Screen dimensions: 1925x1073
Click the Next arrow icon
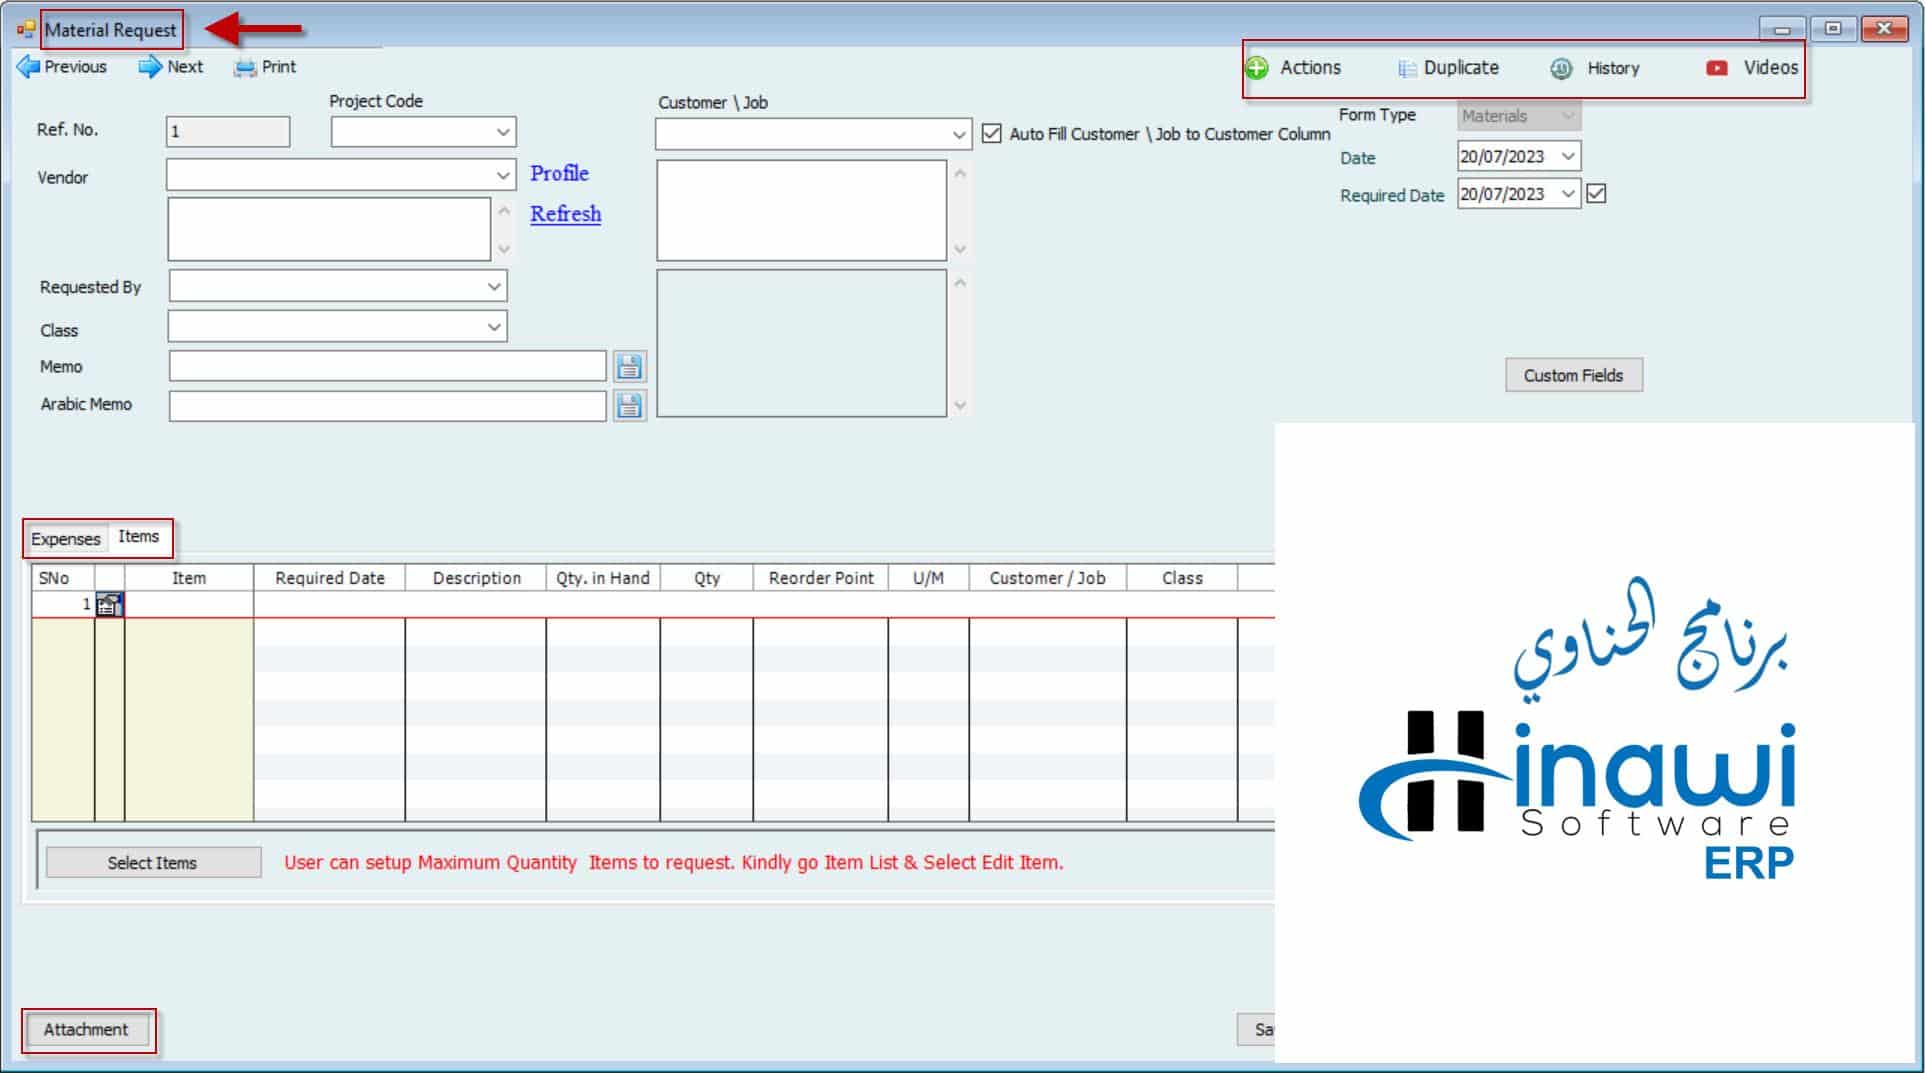[x=150, y=67]
